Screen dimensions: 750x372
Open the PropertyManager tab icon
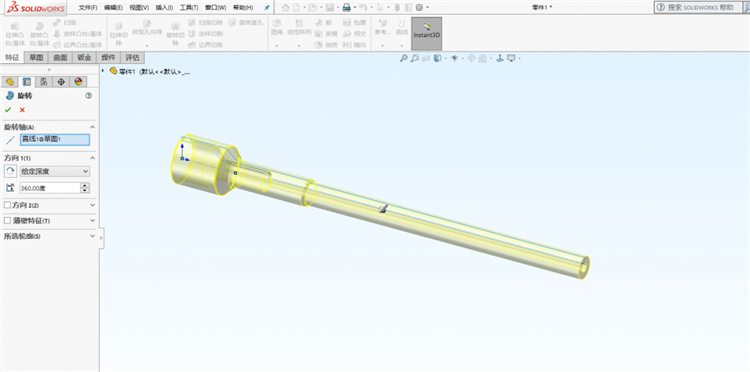tap(27, 81)
